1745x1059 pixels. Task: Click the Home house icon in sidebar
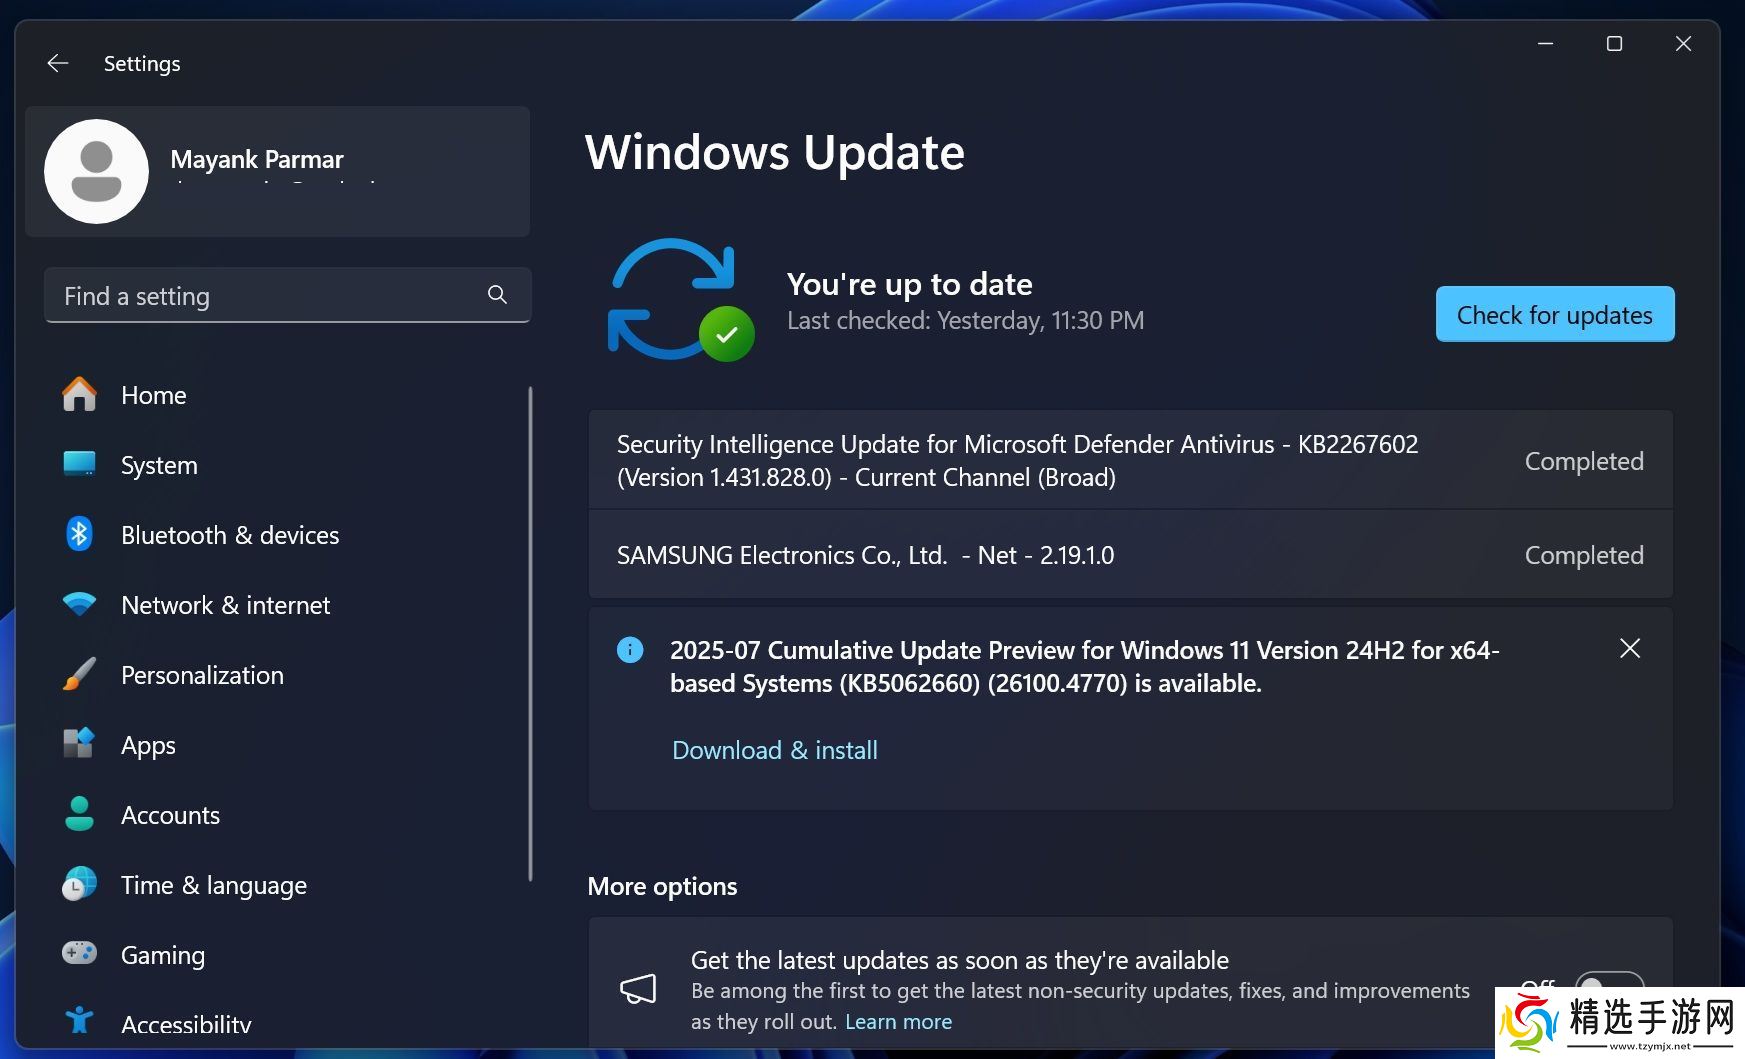[79, 395]
